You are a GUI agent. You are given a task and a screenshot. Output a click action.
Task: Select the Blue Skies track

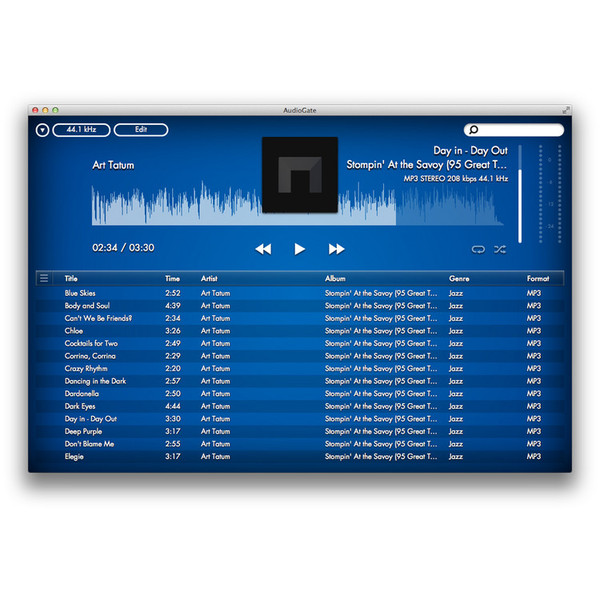(300, 293)
